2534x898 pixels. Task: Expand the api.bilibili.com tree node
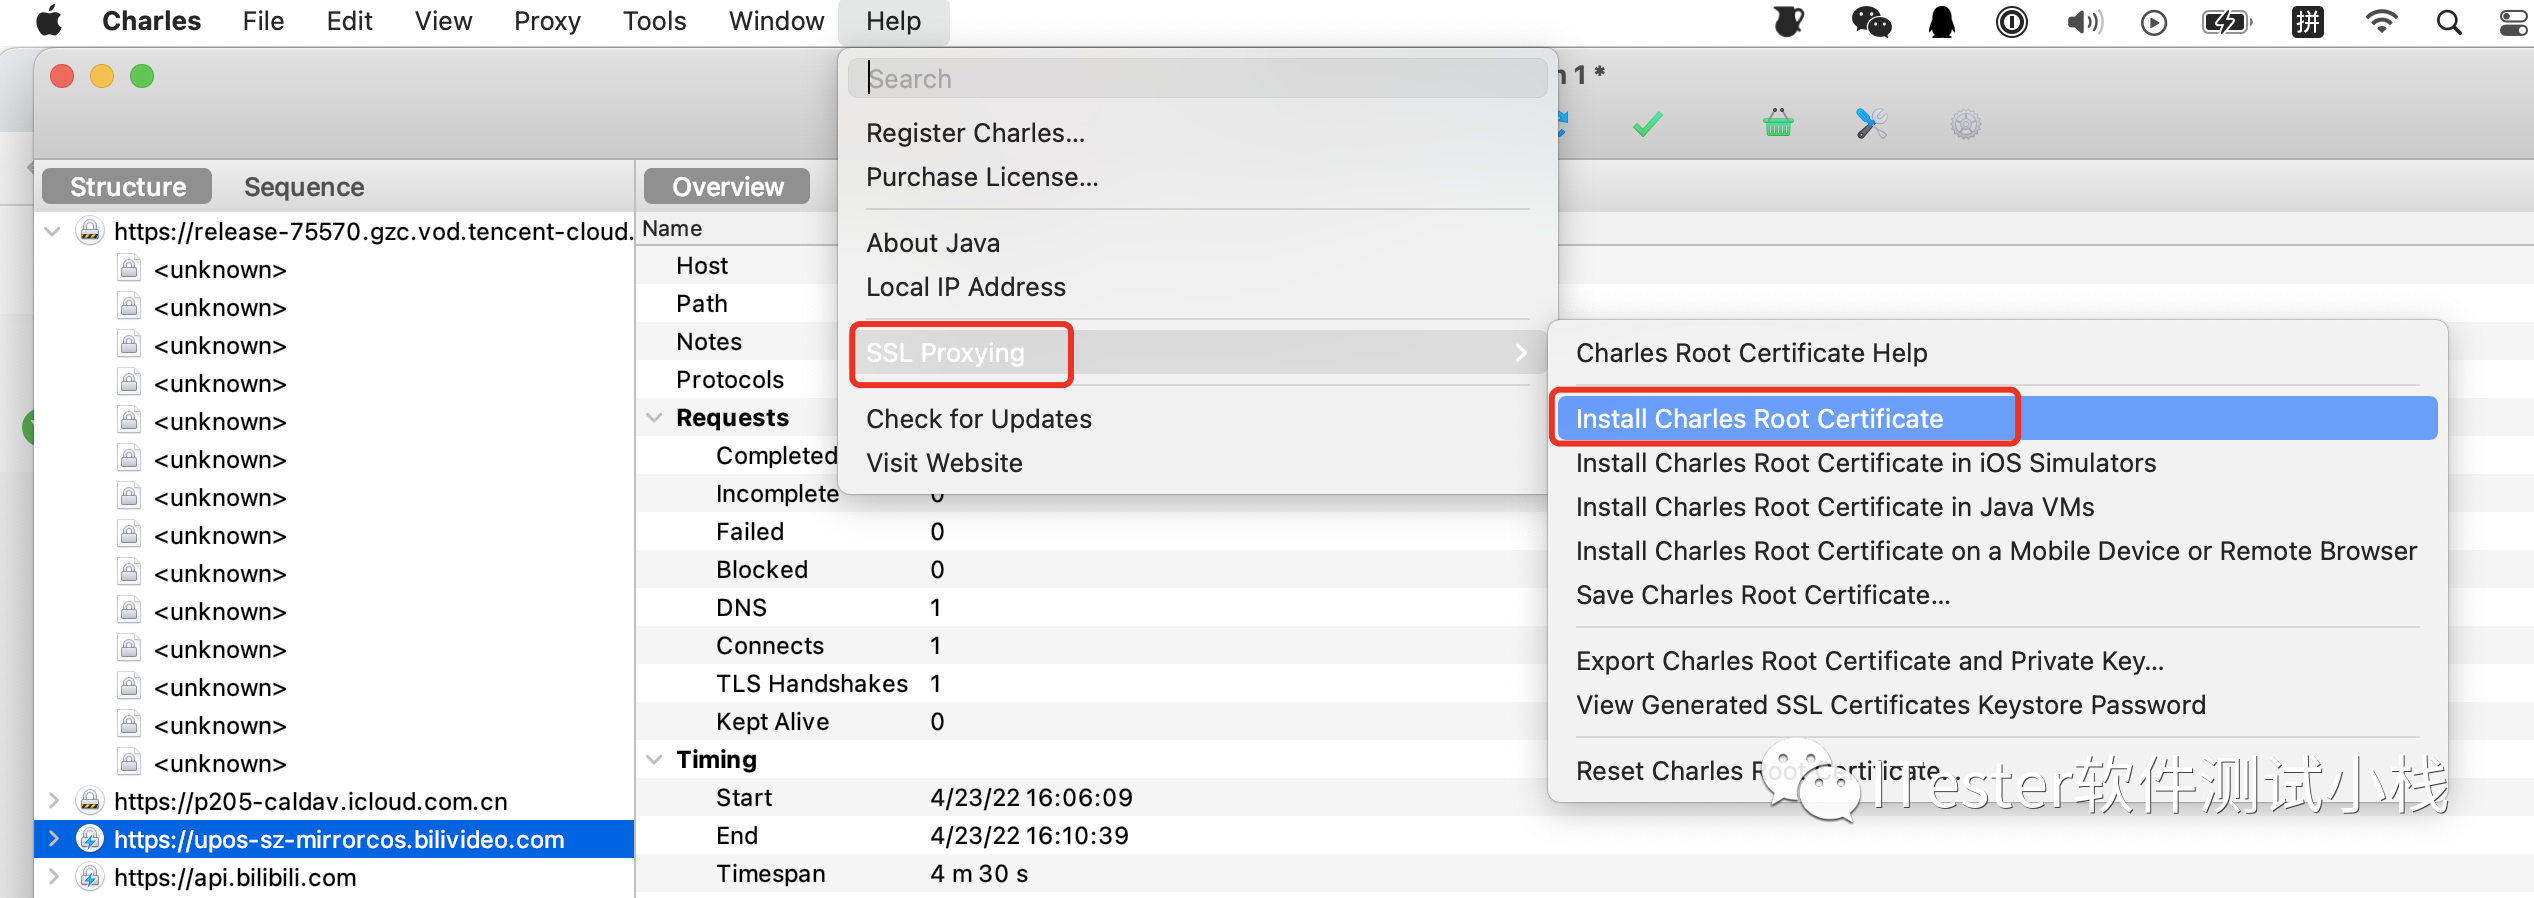click(53, 877)
